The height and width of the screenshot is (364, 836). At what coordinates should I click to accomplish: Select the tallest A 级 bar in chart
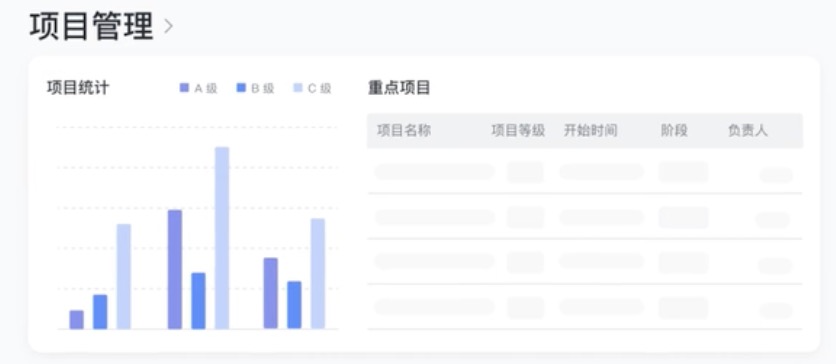click(x=175, y=269)
